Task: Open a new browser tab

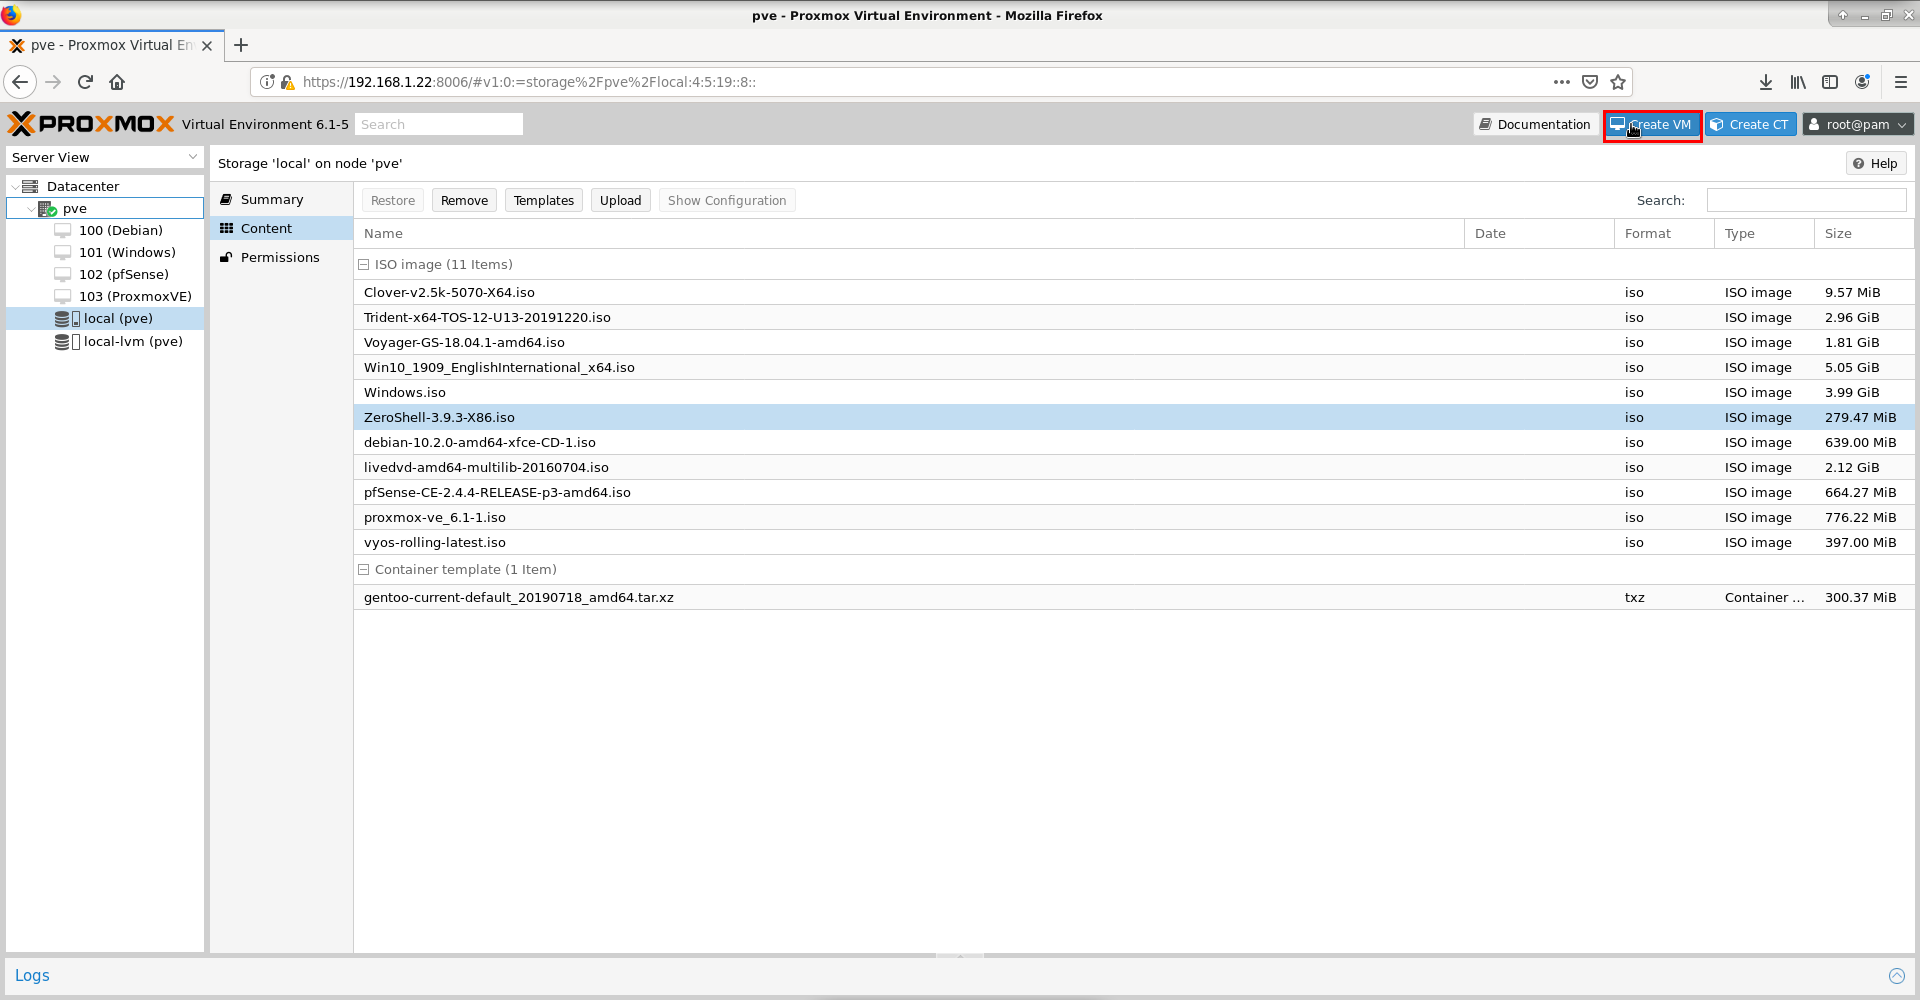Action: click(x=241, y=45)
